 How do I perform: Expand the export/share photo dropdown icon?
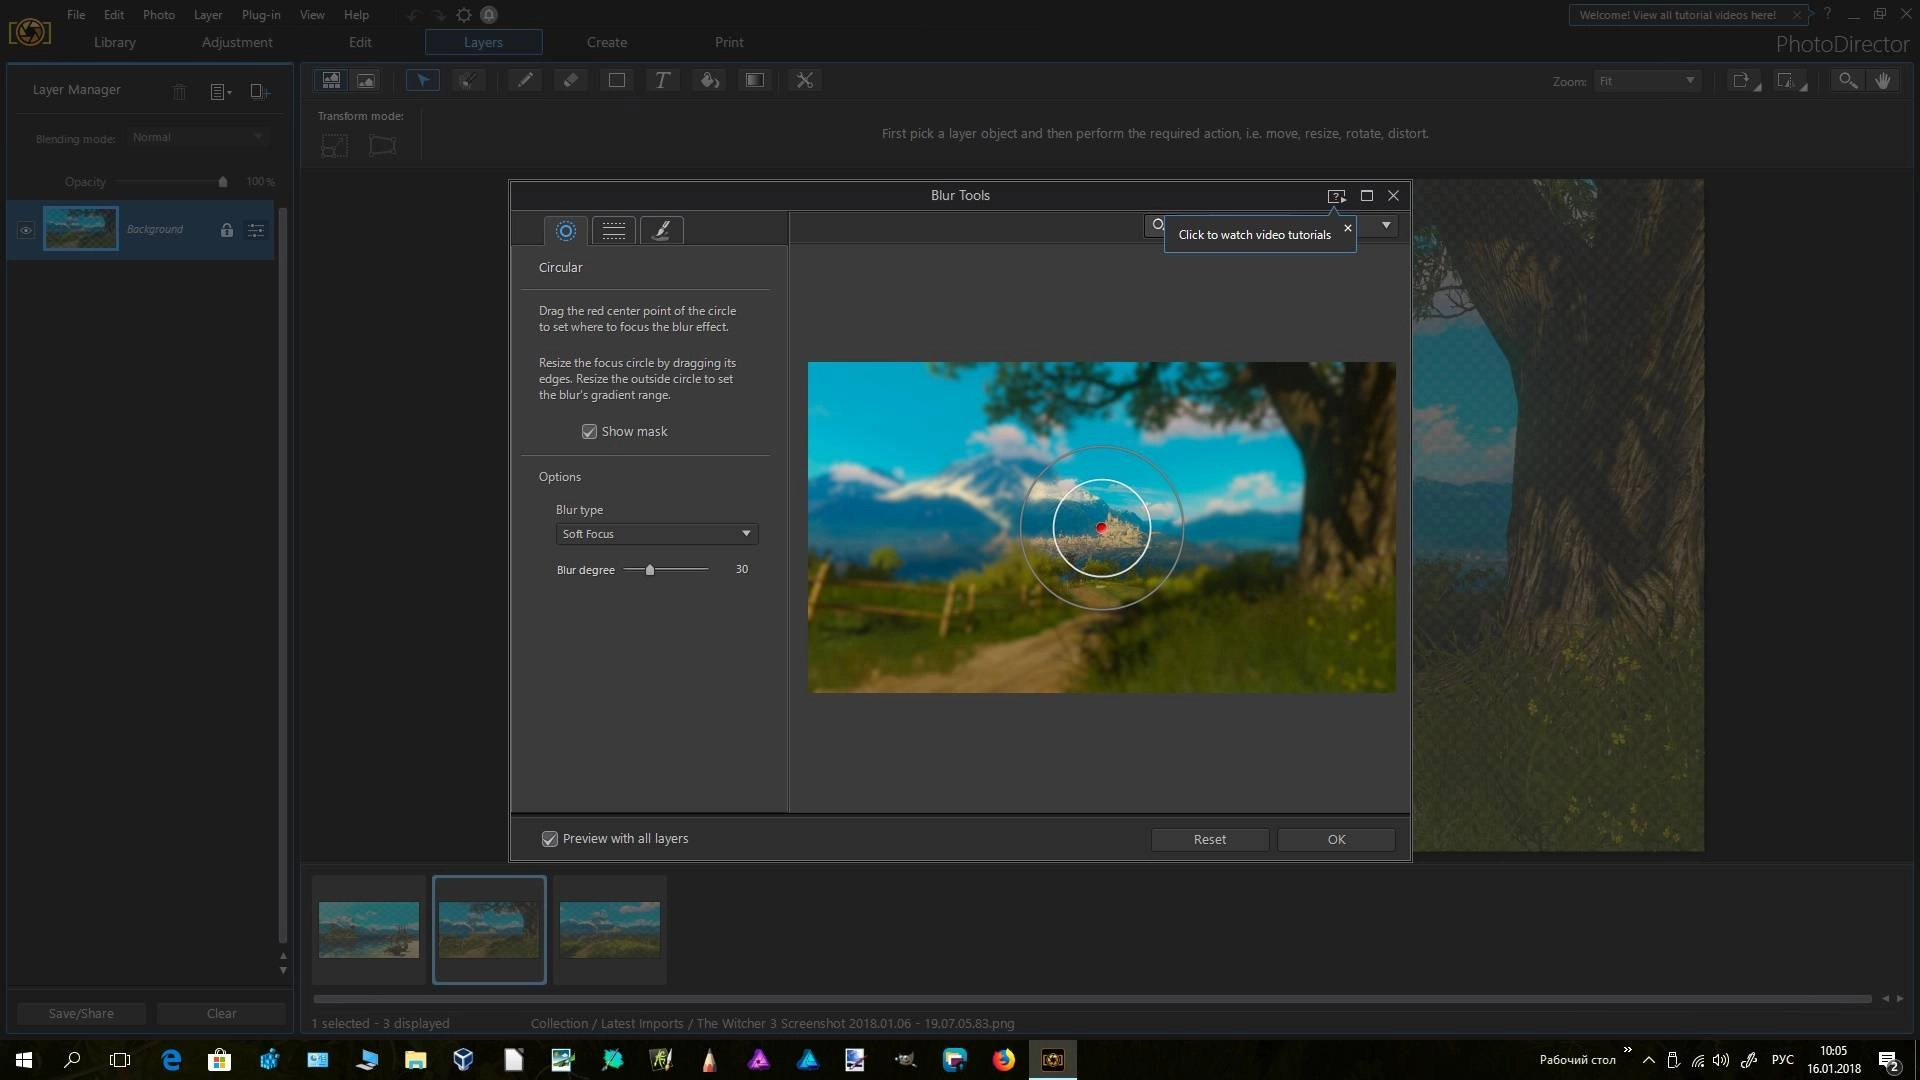(x=1745, y=81)
